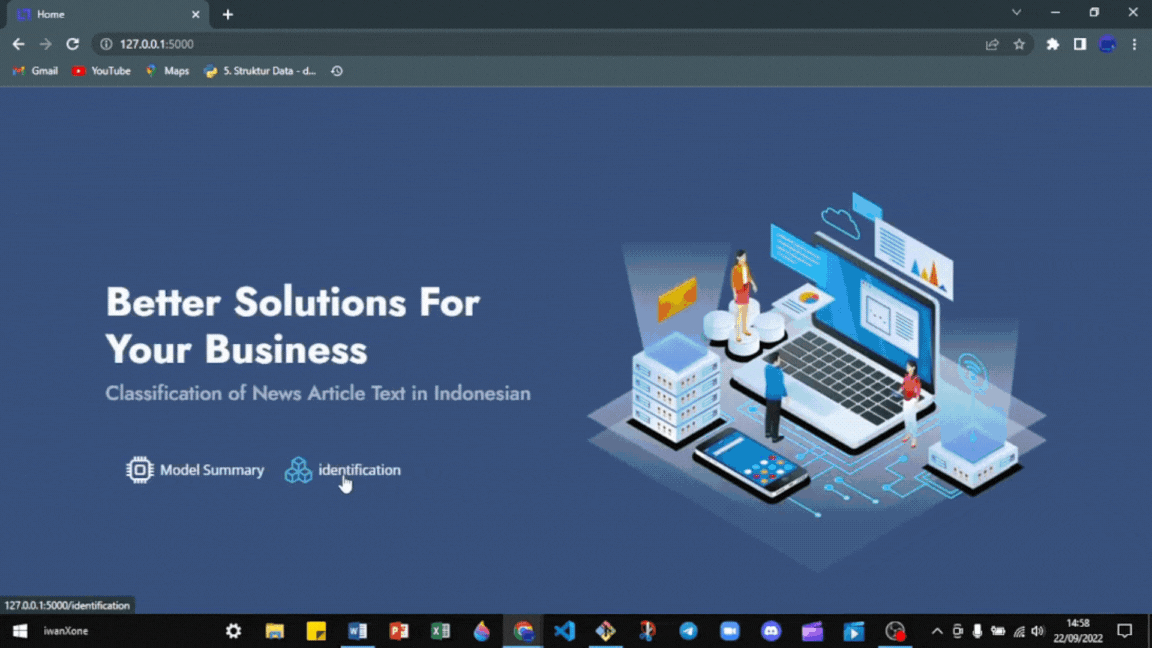Click the history clock bookmark icon
Image resolution: width=1152 pixels, height=648 pixels.
336,71
